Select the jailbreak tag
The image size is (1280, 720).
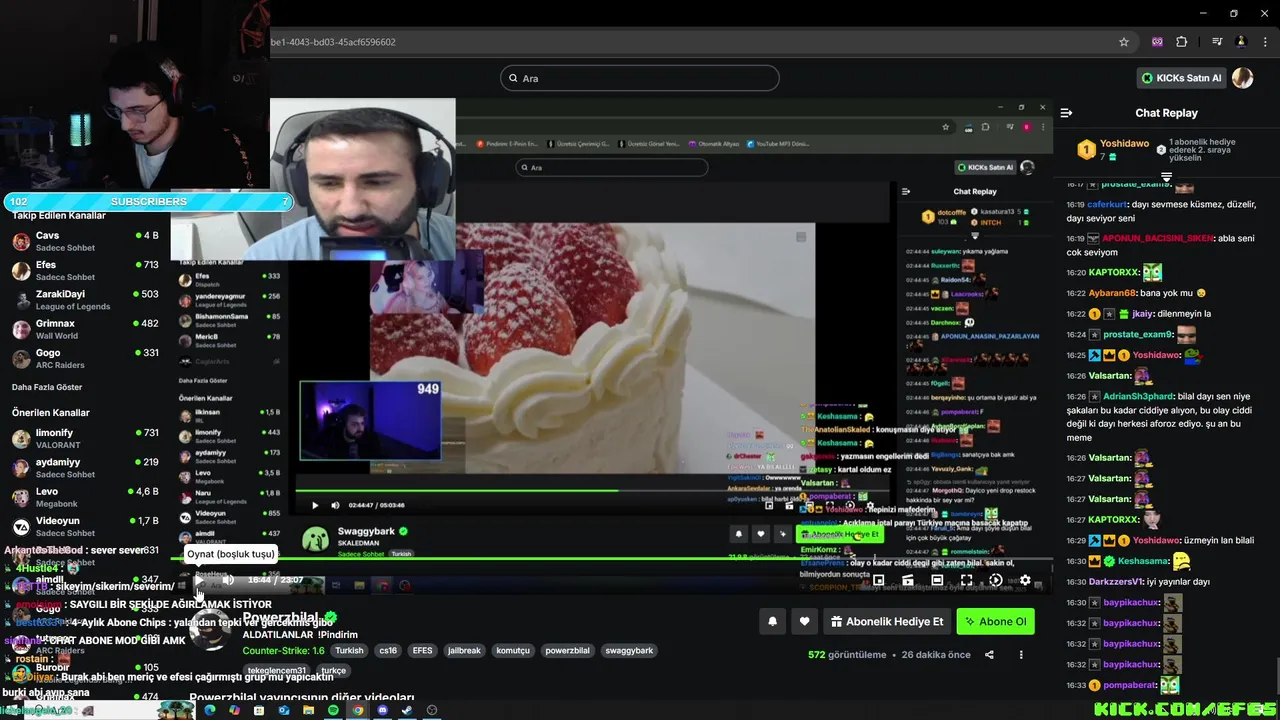pyautogui.click(x=464, y=651)
